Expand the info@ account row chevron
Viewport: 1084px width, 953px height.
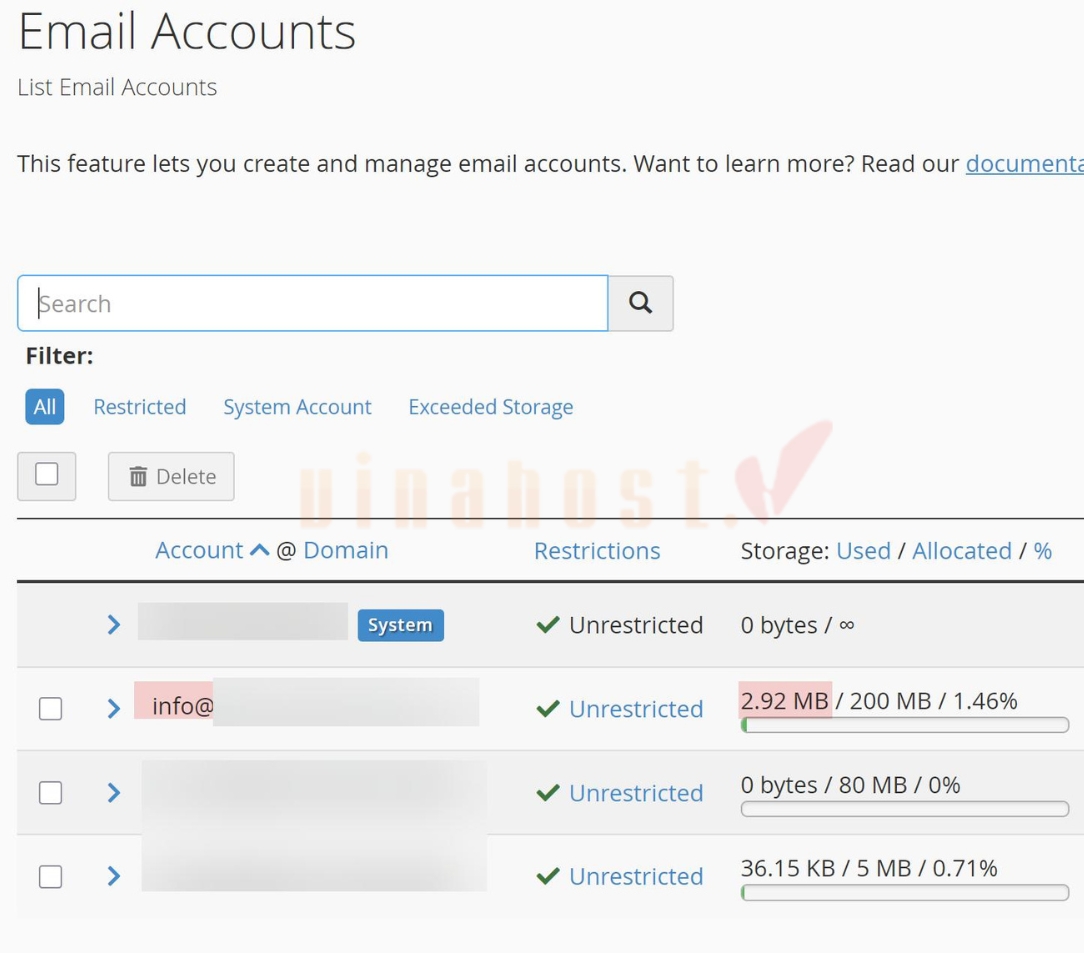coord(114,708)
